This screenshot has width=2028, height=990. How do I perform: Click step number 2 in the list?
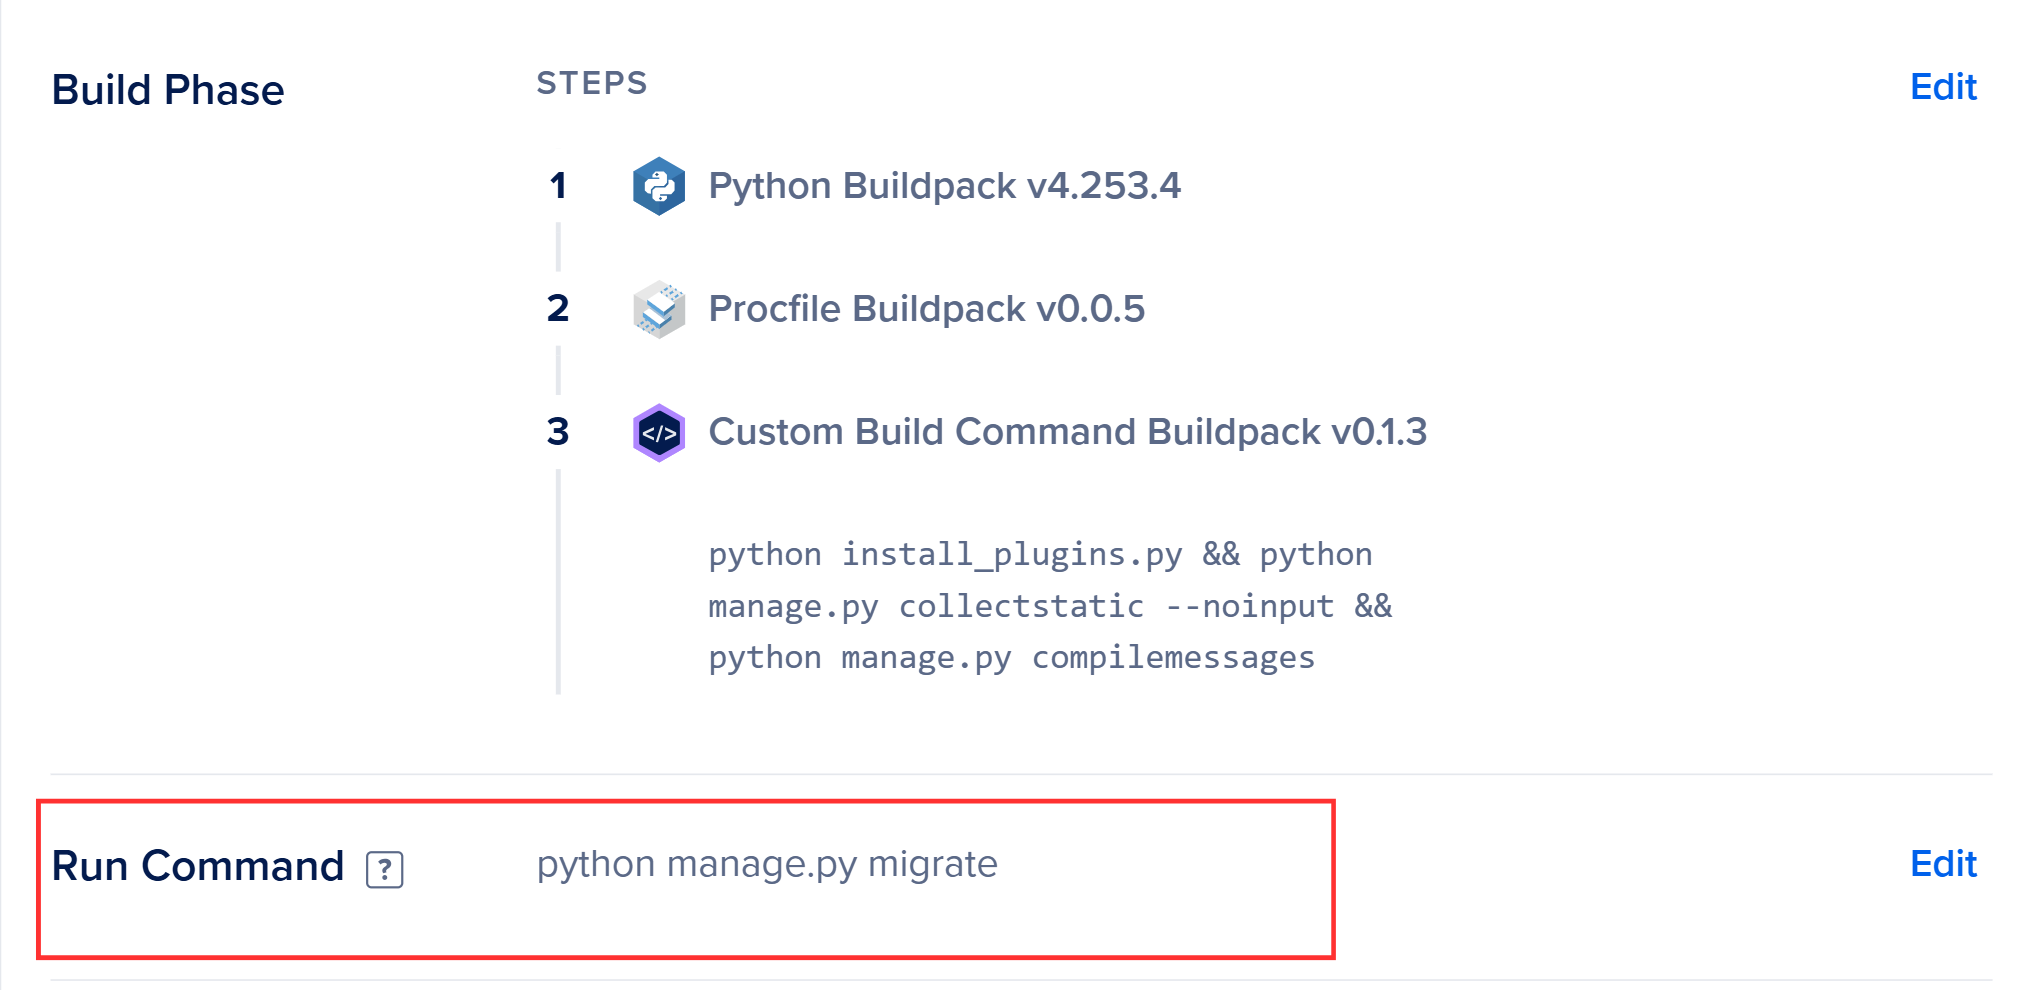(x=558, y=309)
